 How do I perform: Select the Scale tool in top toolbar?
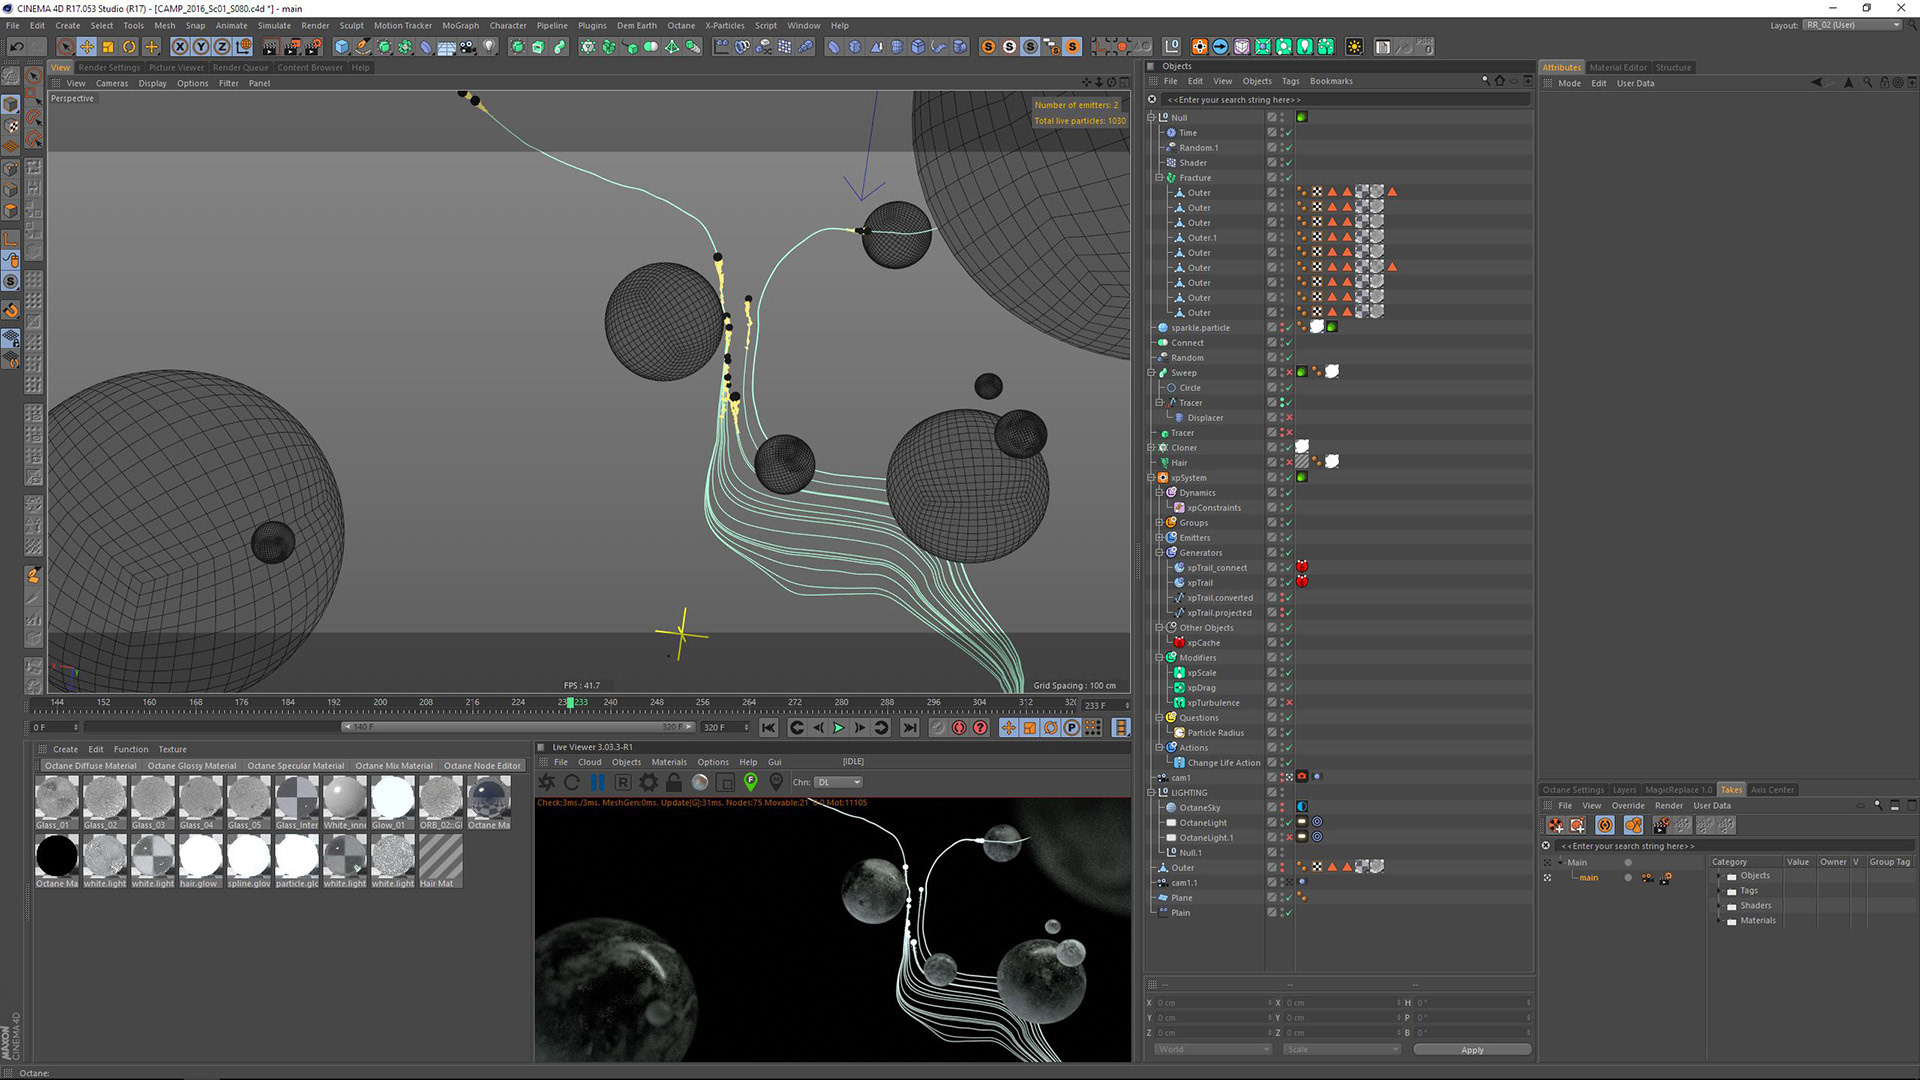pos(108,46)
